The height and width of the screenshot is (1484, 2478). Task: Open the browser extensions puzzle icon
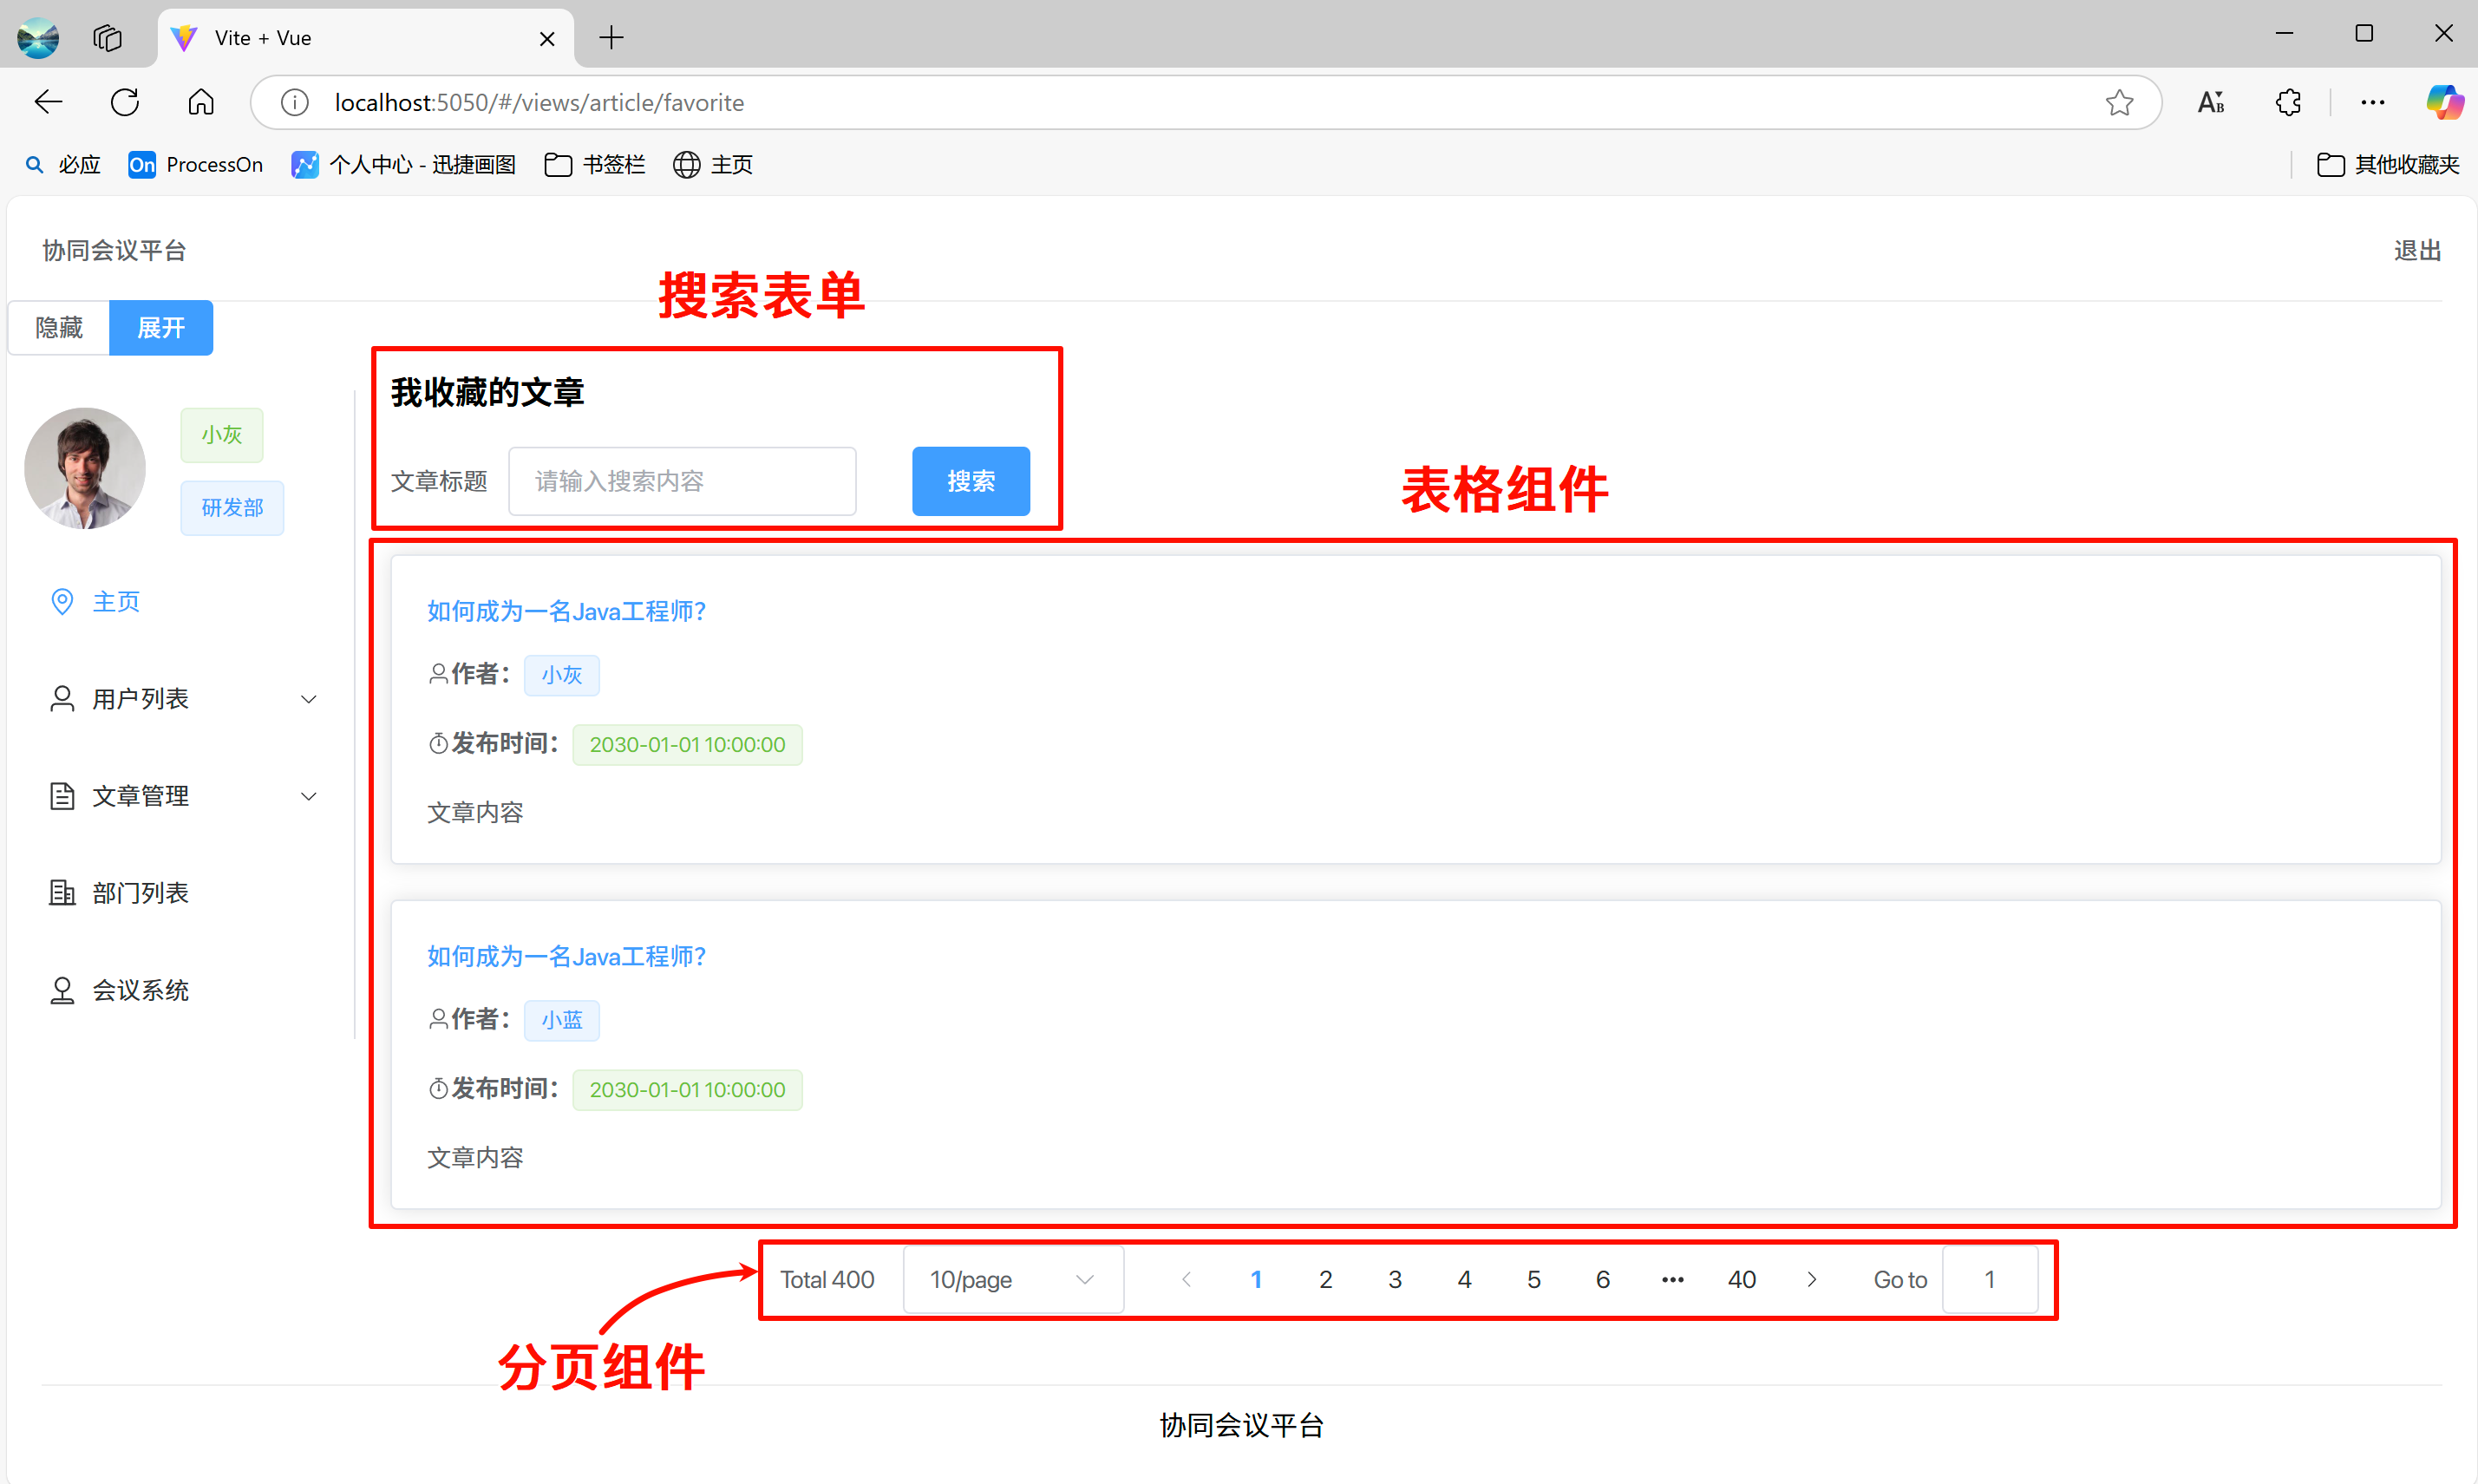click(x=2288, y=102)
